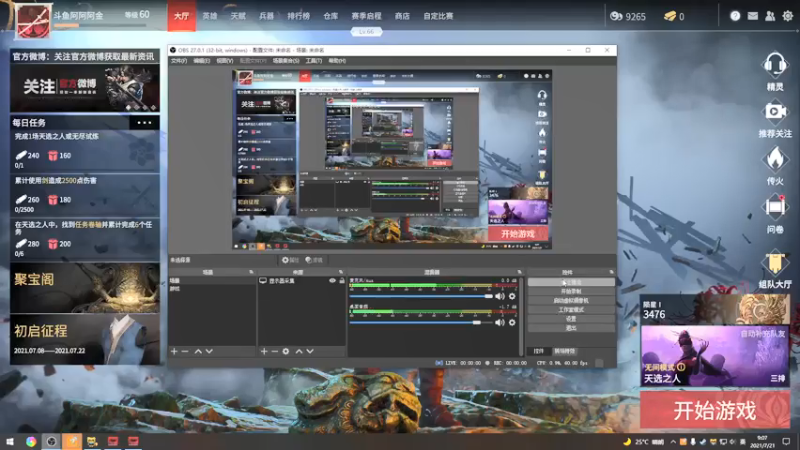Click the start streaming button in OBS controls
800x450 pixels.
[x=571, y=282]
